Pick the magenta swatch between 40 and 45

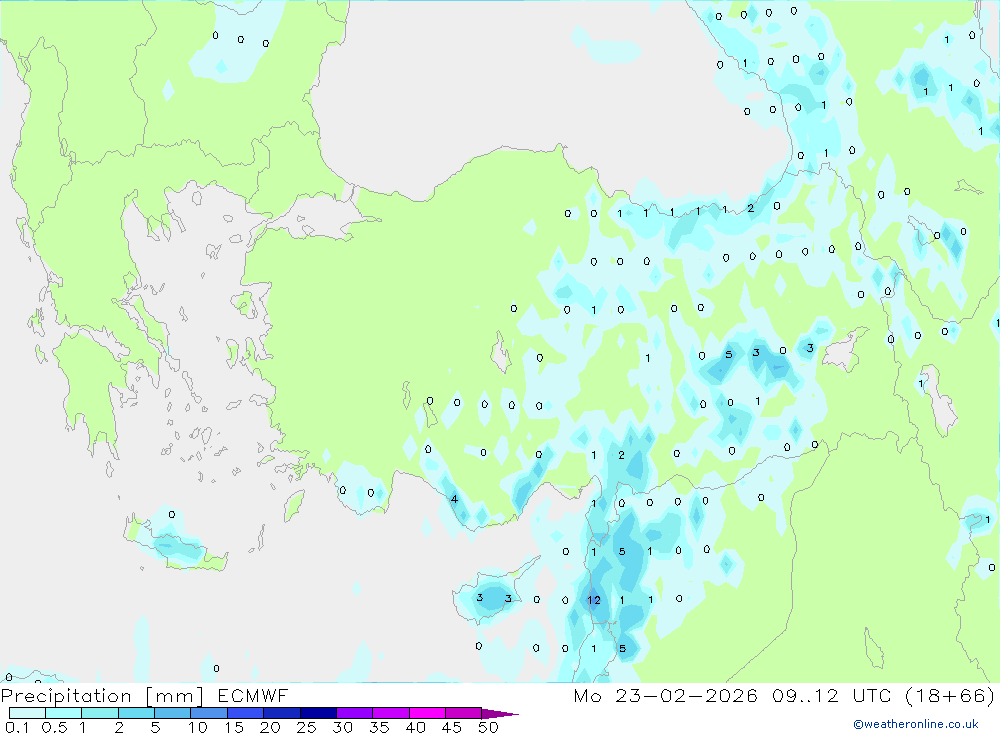[427, 713]
